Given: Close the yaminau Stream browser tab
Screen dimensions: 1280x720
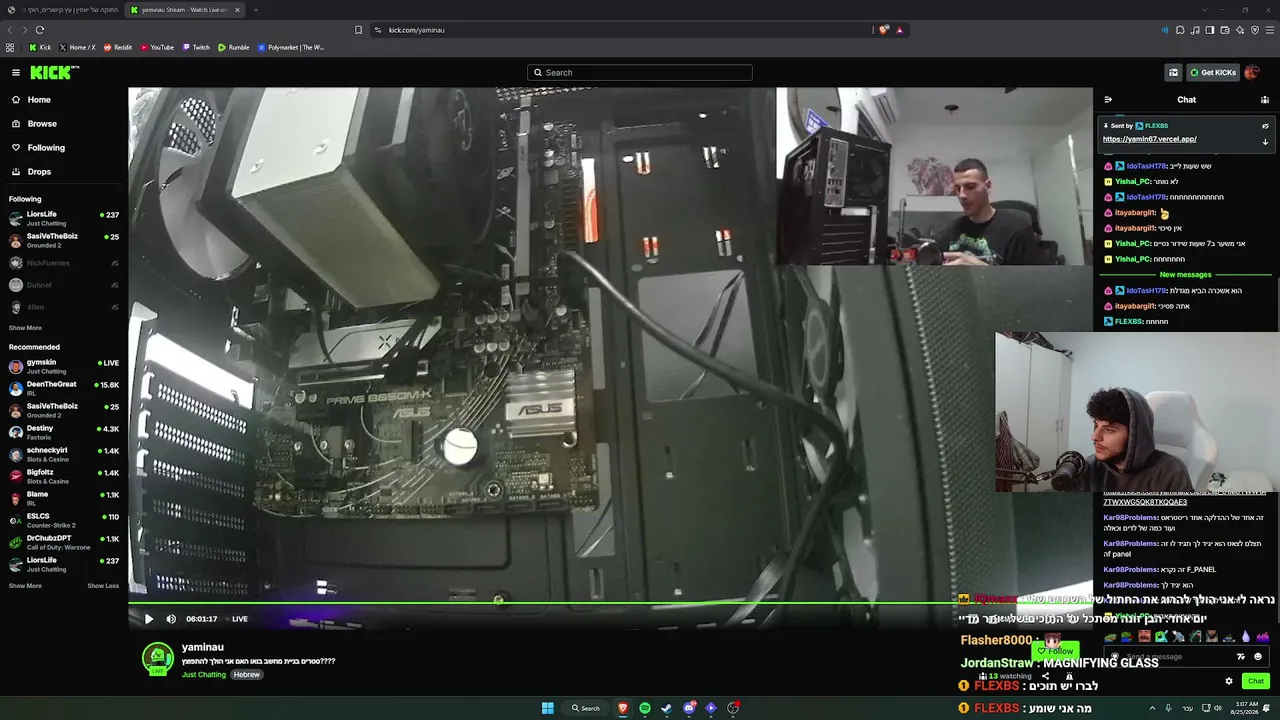Looking at the screenshot, I should tap(237, 10).
